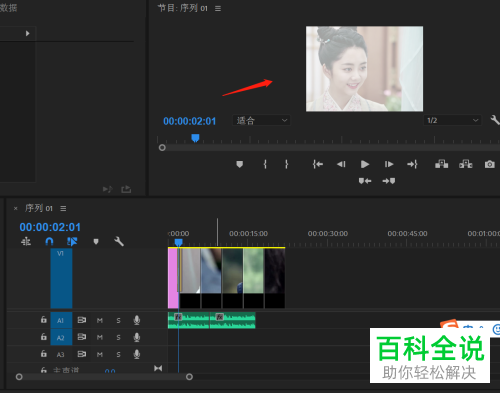Screen dimensions: 500x393
Task: Enable voice-over record on A2
Action: 137,337
